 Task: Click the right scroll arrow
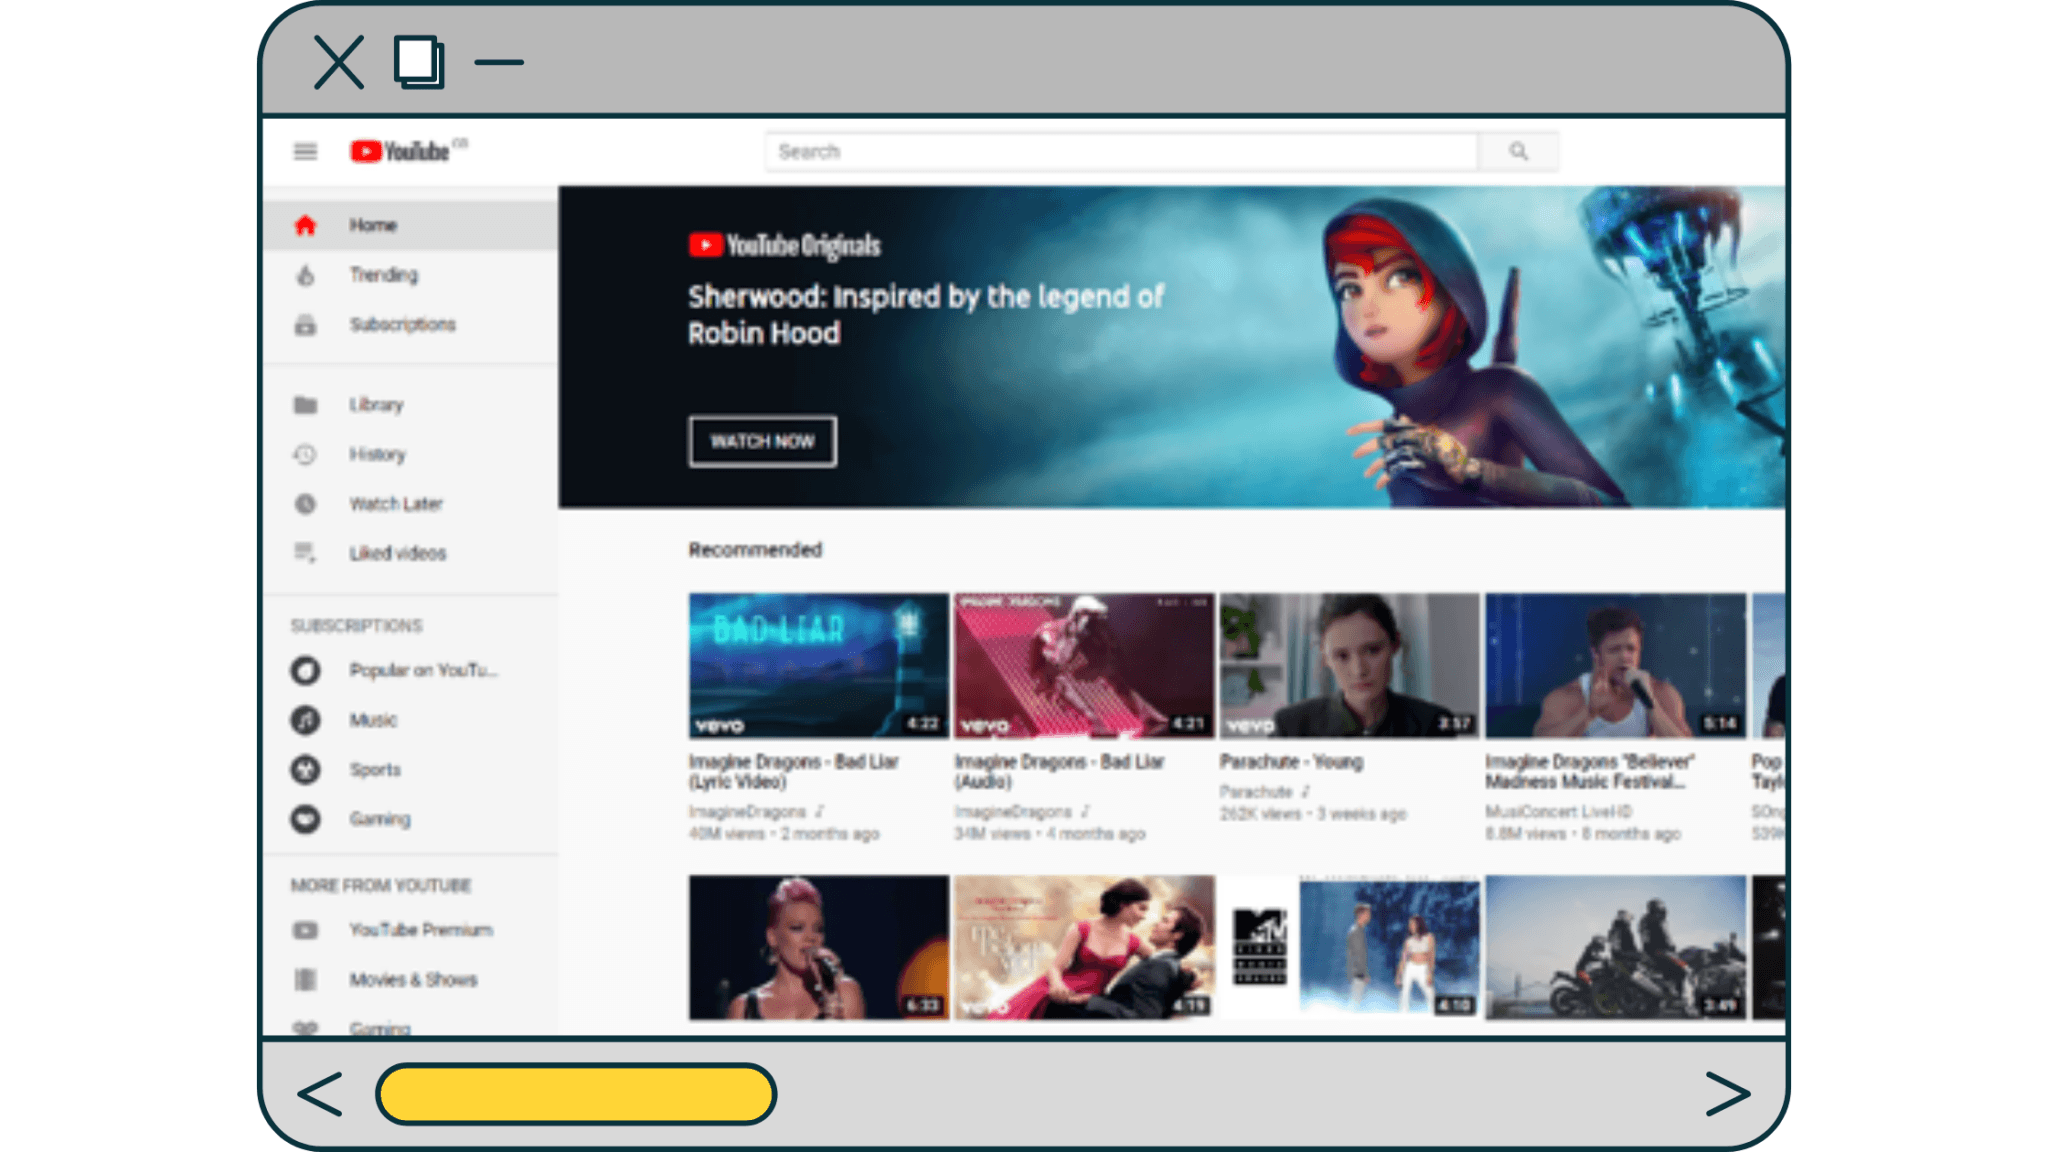1728,1094
